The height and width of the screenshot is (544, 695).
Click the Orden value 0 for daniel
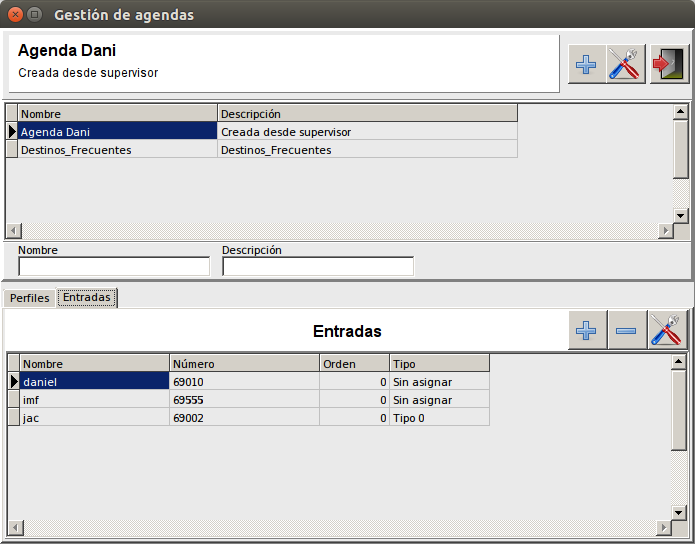pos(355,382)
